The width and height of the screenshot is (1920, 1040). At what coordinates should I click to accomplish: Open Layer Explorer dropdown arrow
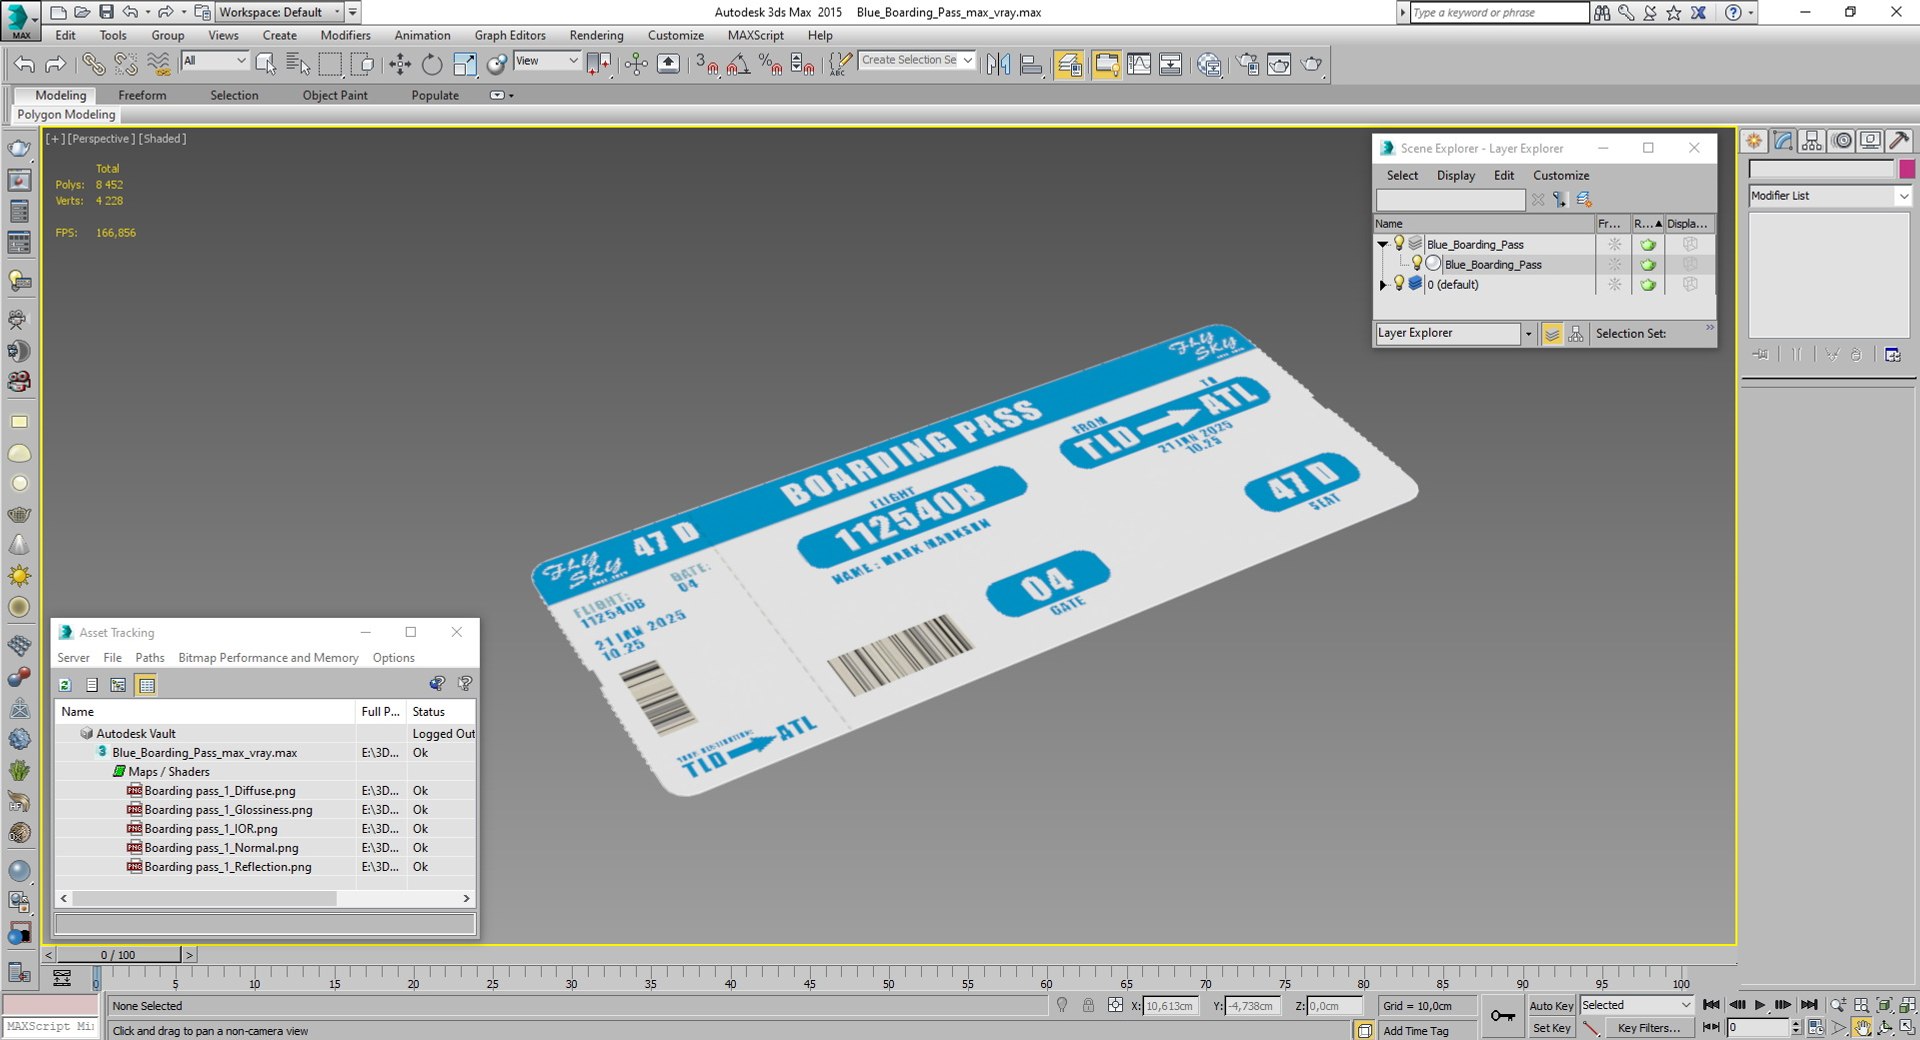click(1528, 334)
